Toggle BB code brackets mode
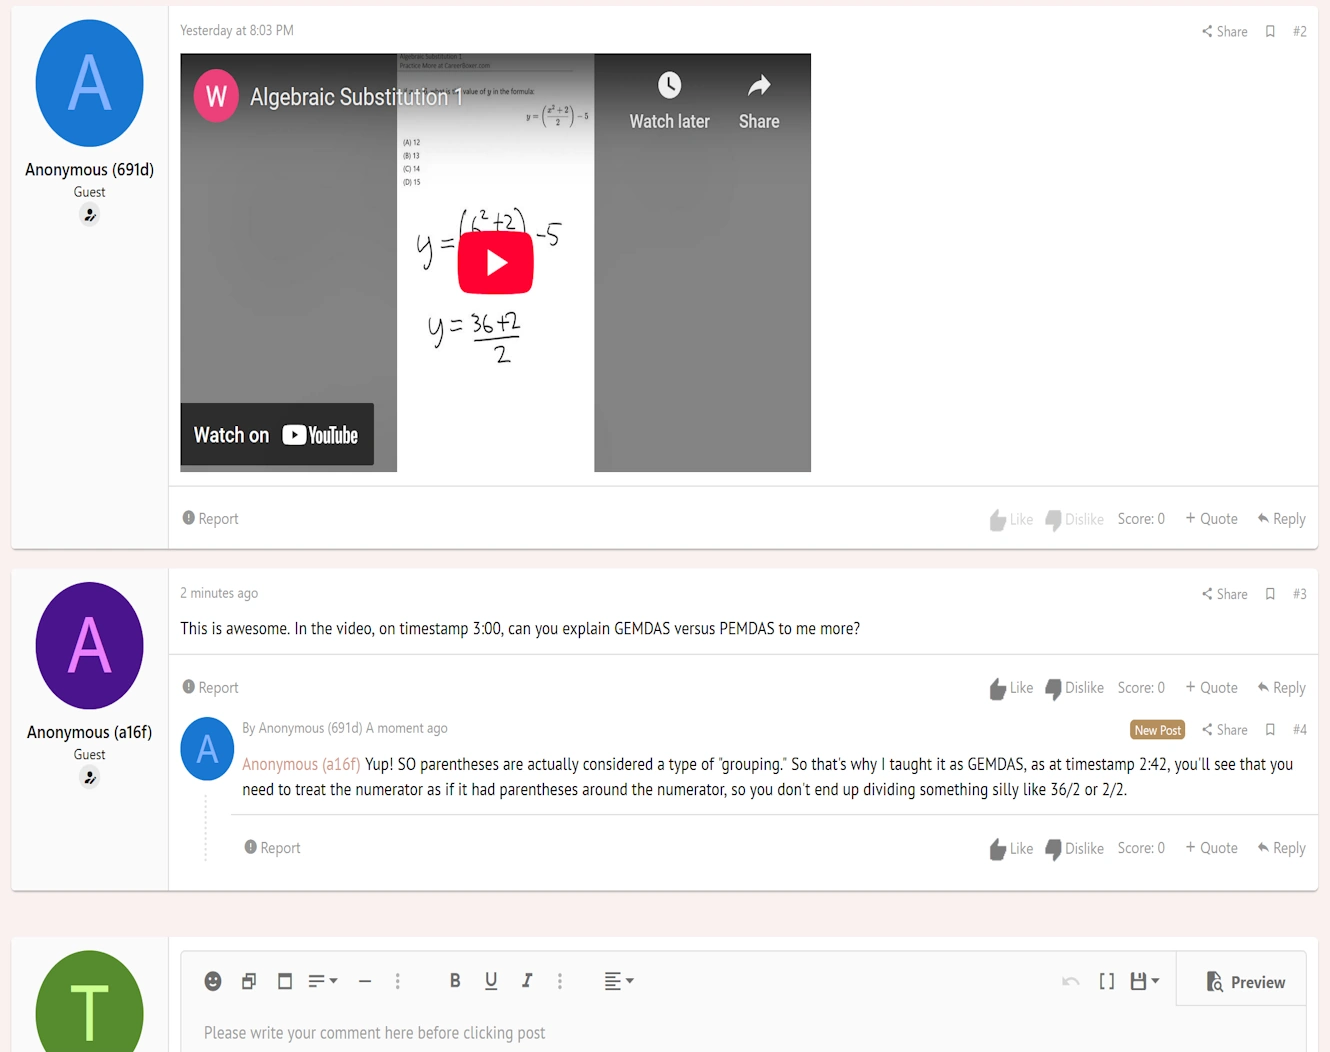 (x=1107, y=982)
